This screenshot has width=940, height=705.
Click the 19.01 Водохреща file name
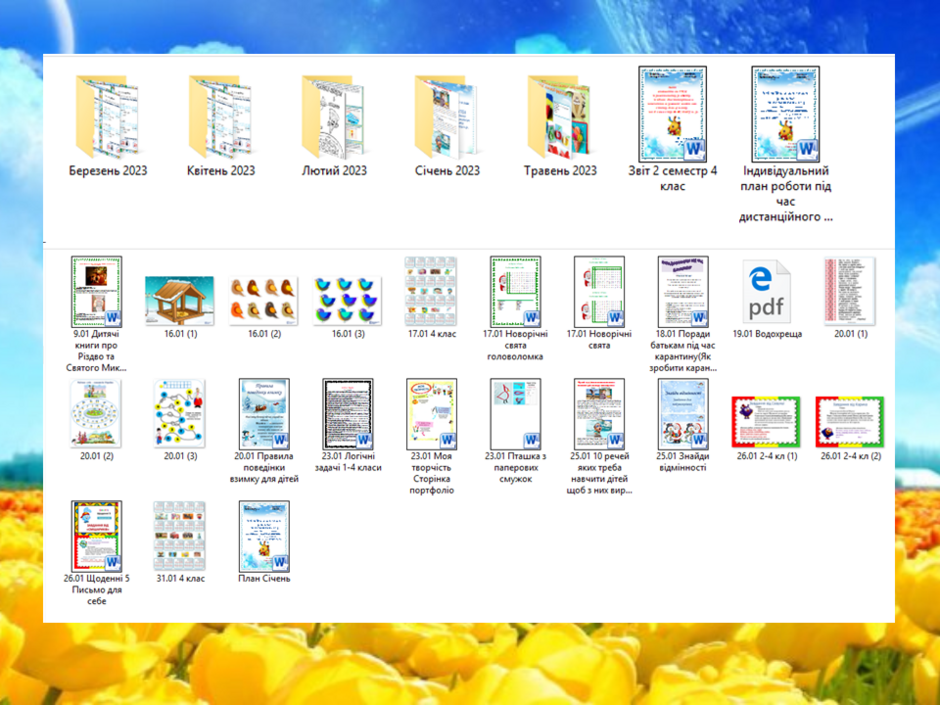767,334
